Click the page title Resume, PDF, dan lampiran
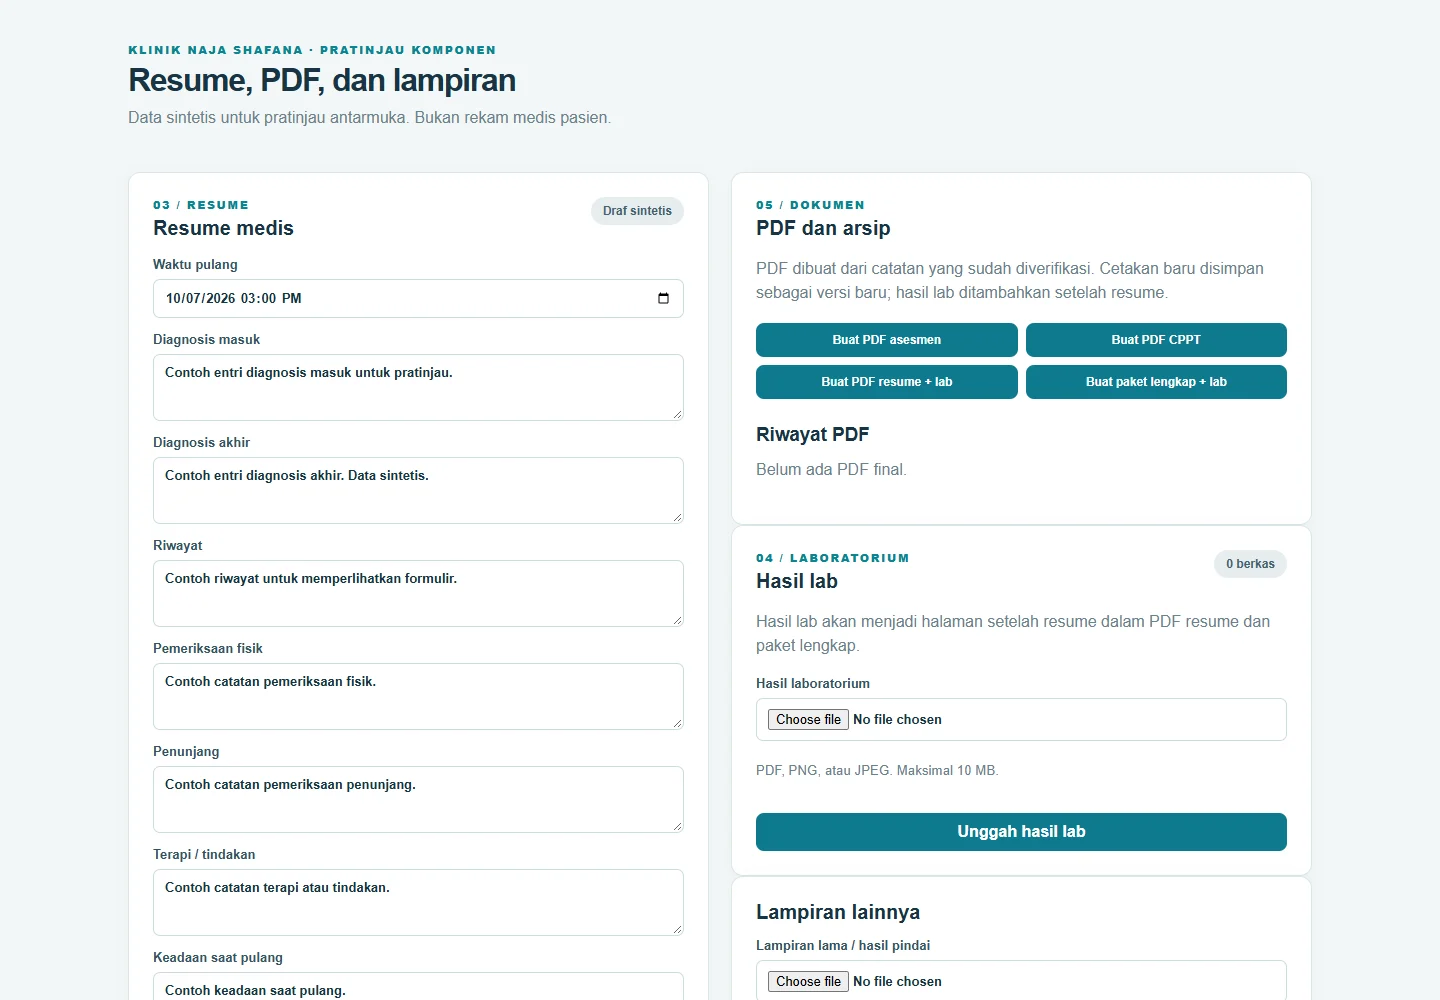The width and height of the screenshot is (1440, 1000). 322,80
